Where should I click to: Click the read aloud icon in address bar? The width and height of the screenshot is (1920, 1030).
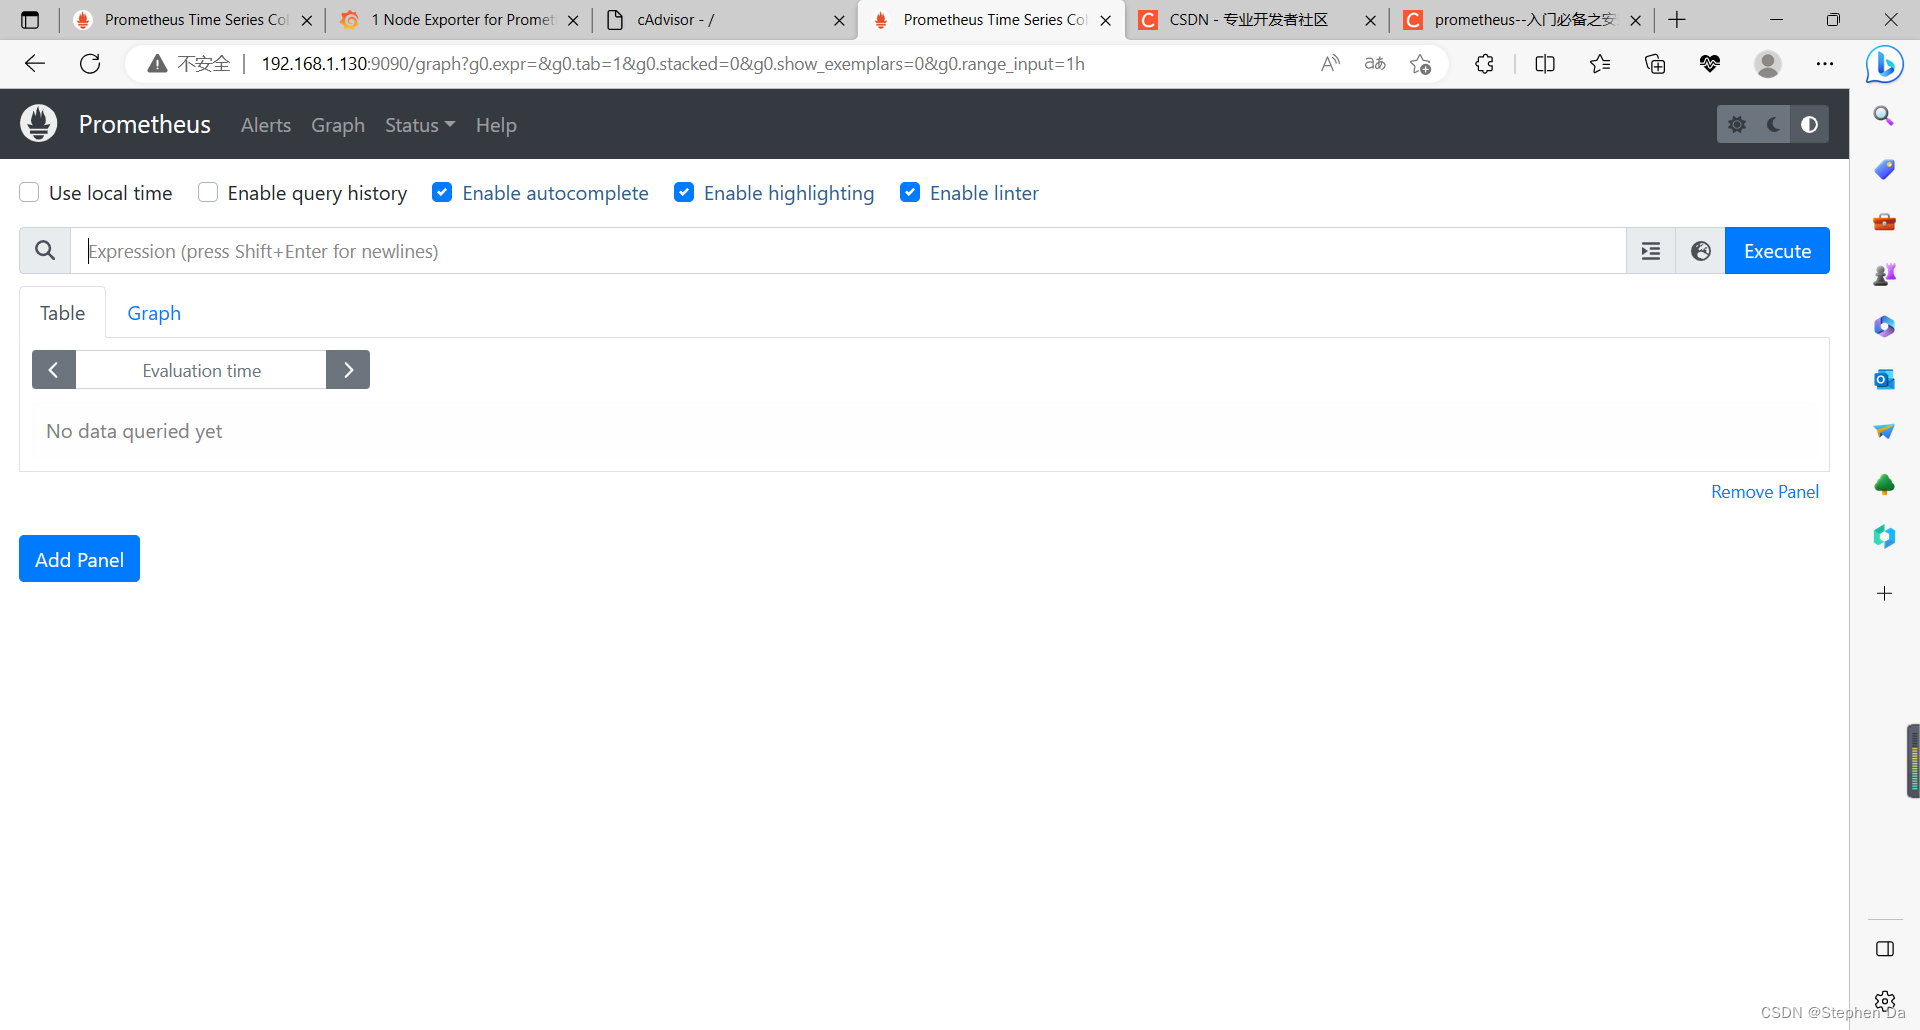coord(1330,64)
